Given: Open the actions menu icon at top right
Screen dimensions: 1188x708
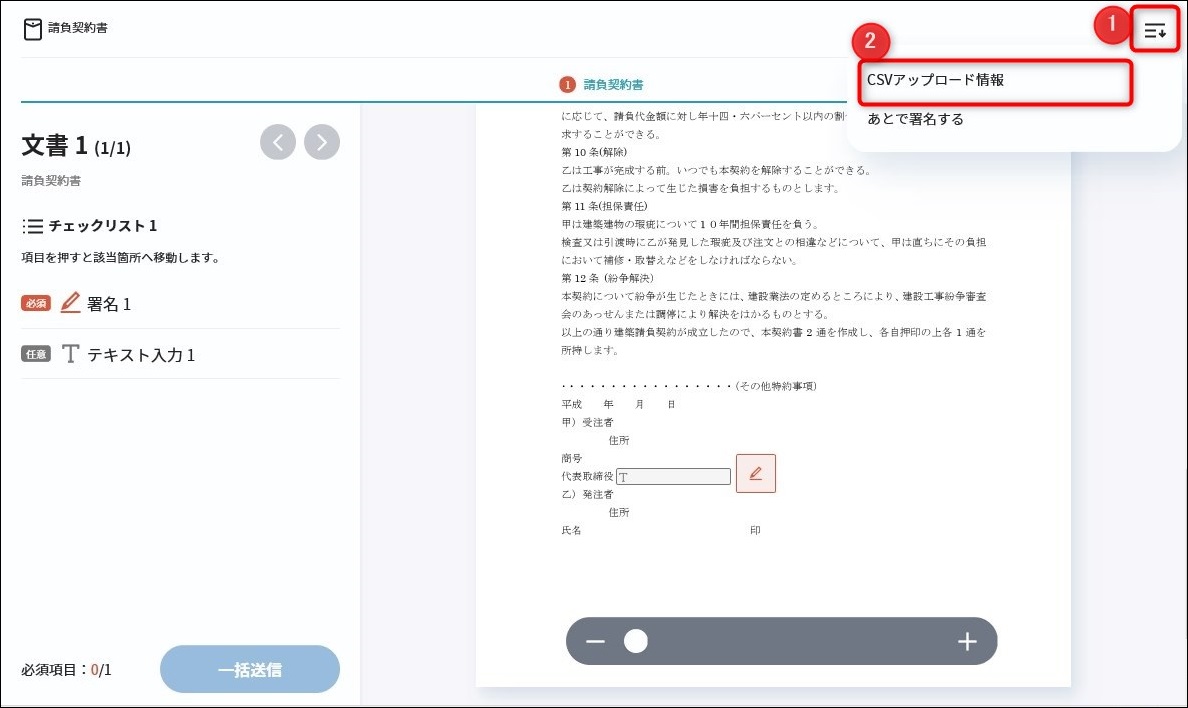Looking at the screenshot, I should (x=1155, y=31).
